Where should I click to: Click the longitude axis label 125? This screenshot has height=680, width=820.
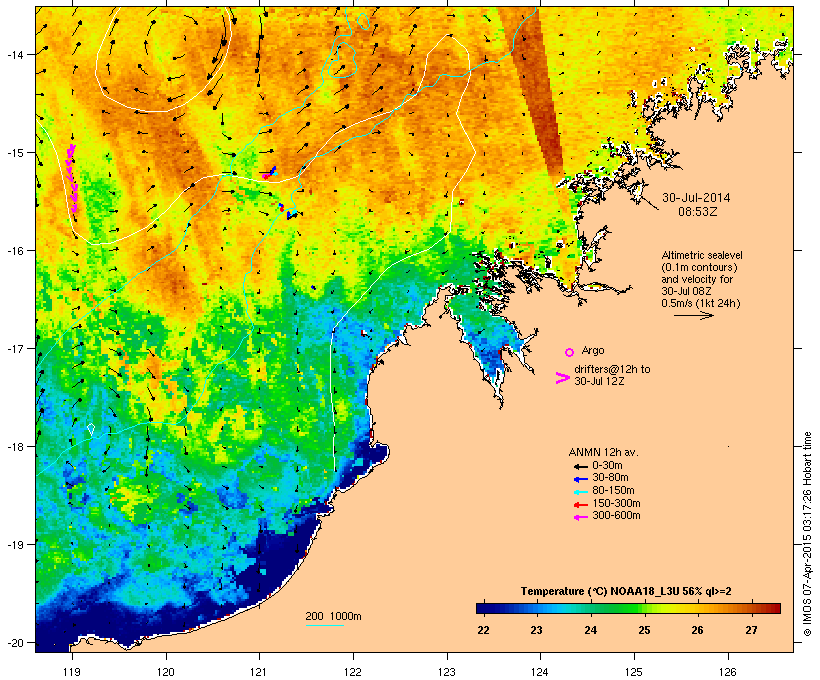pos(634,672)
